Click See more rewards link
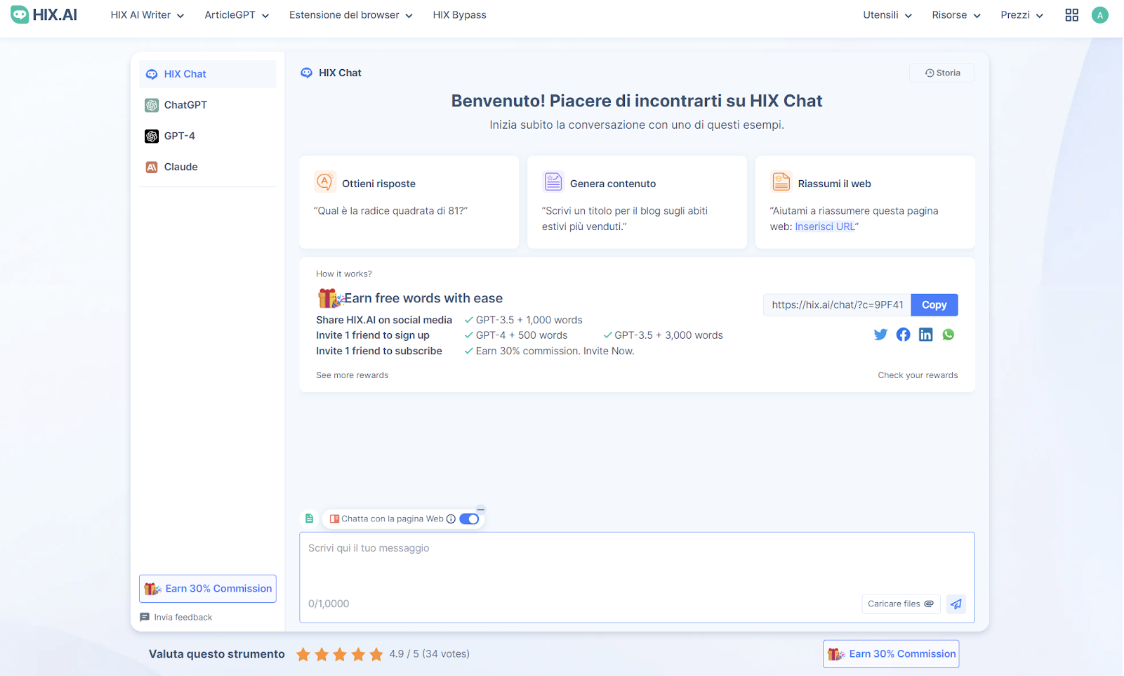The width and height of the screenshot is (1124, 676). pos(352,375)
